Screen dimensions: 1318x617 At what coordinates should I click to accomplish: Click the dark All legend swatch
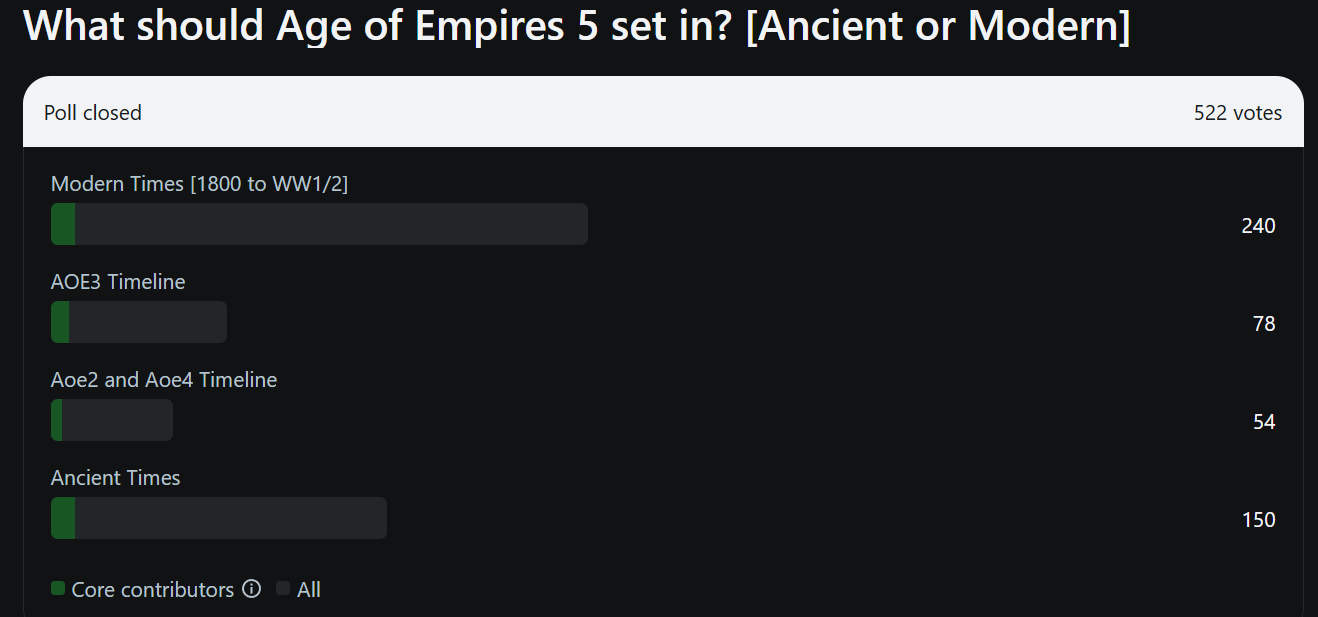(x=283, y=589)
